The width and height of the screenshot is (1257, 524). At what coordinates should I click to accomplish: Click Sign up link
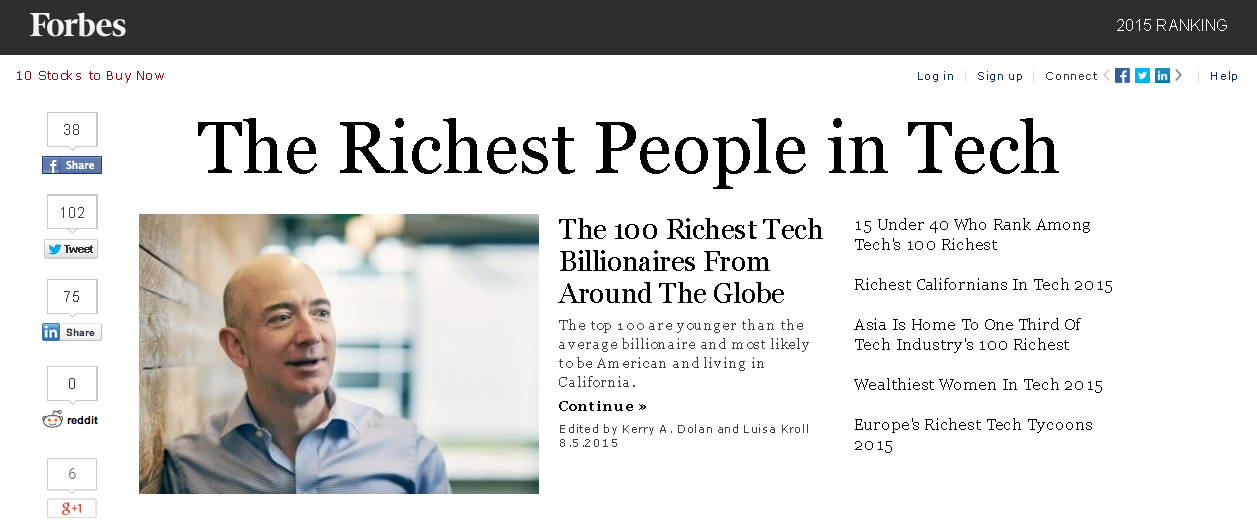[999, 76]
